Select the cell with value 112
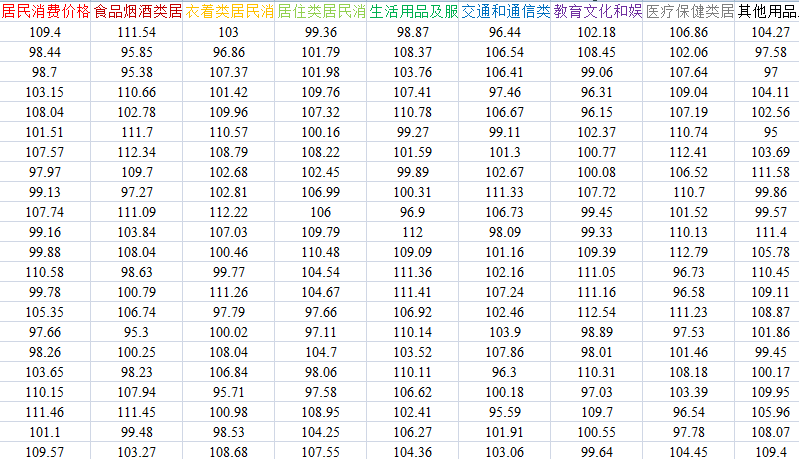The height and width of the screenshot is (459, 799). [413, 232]
